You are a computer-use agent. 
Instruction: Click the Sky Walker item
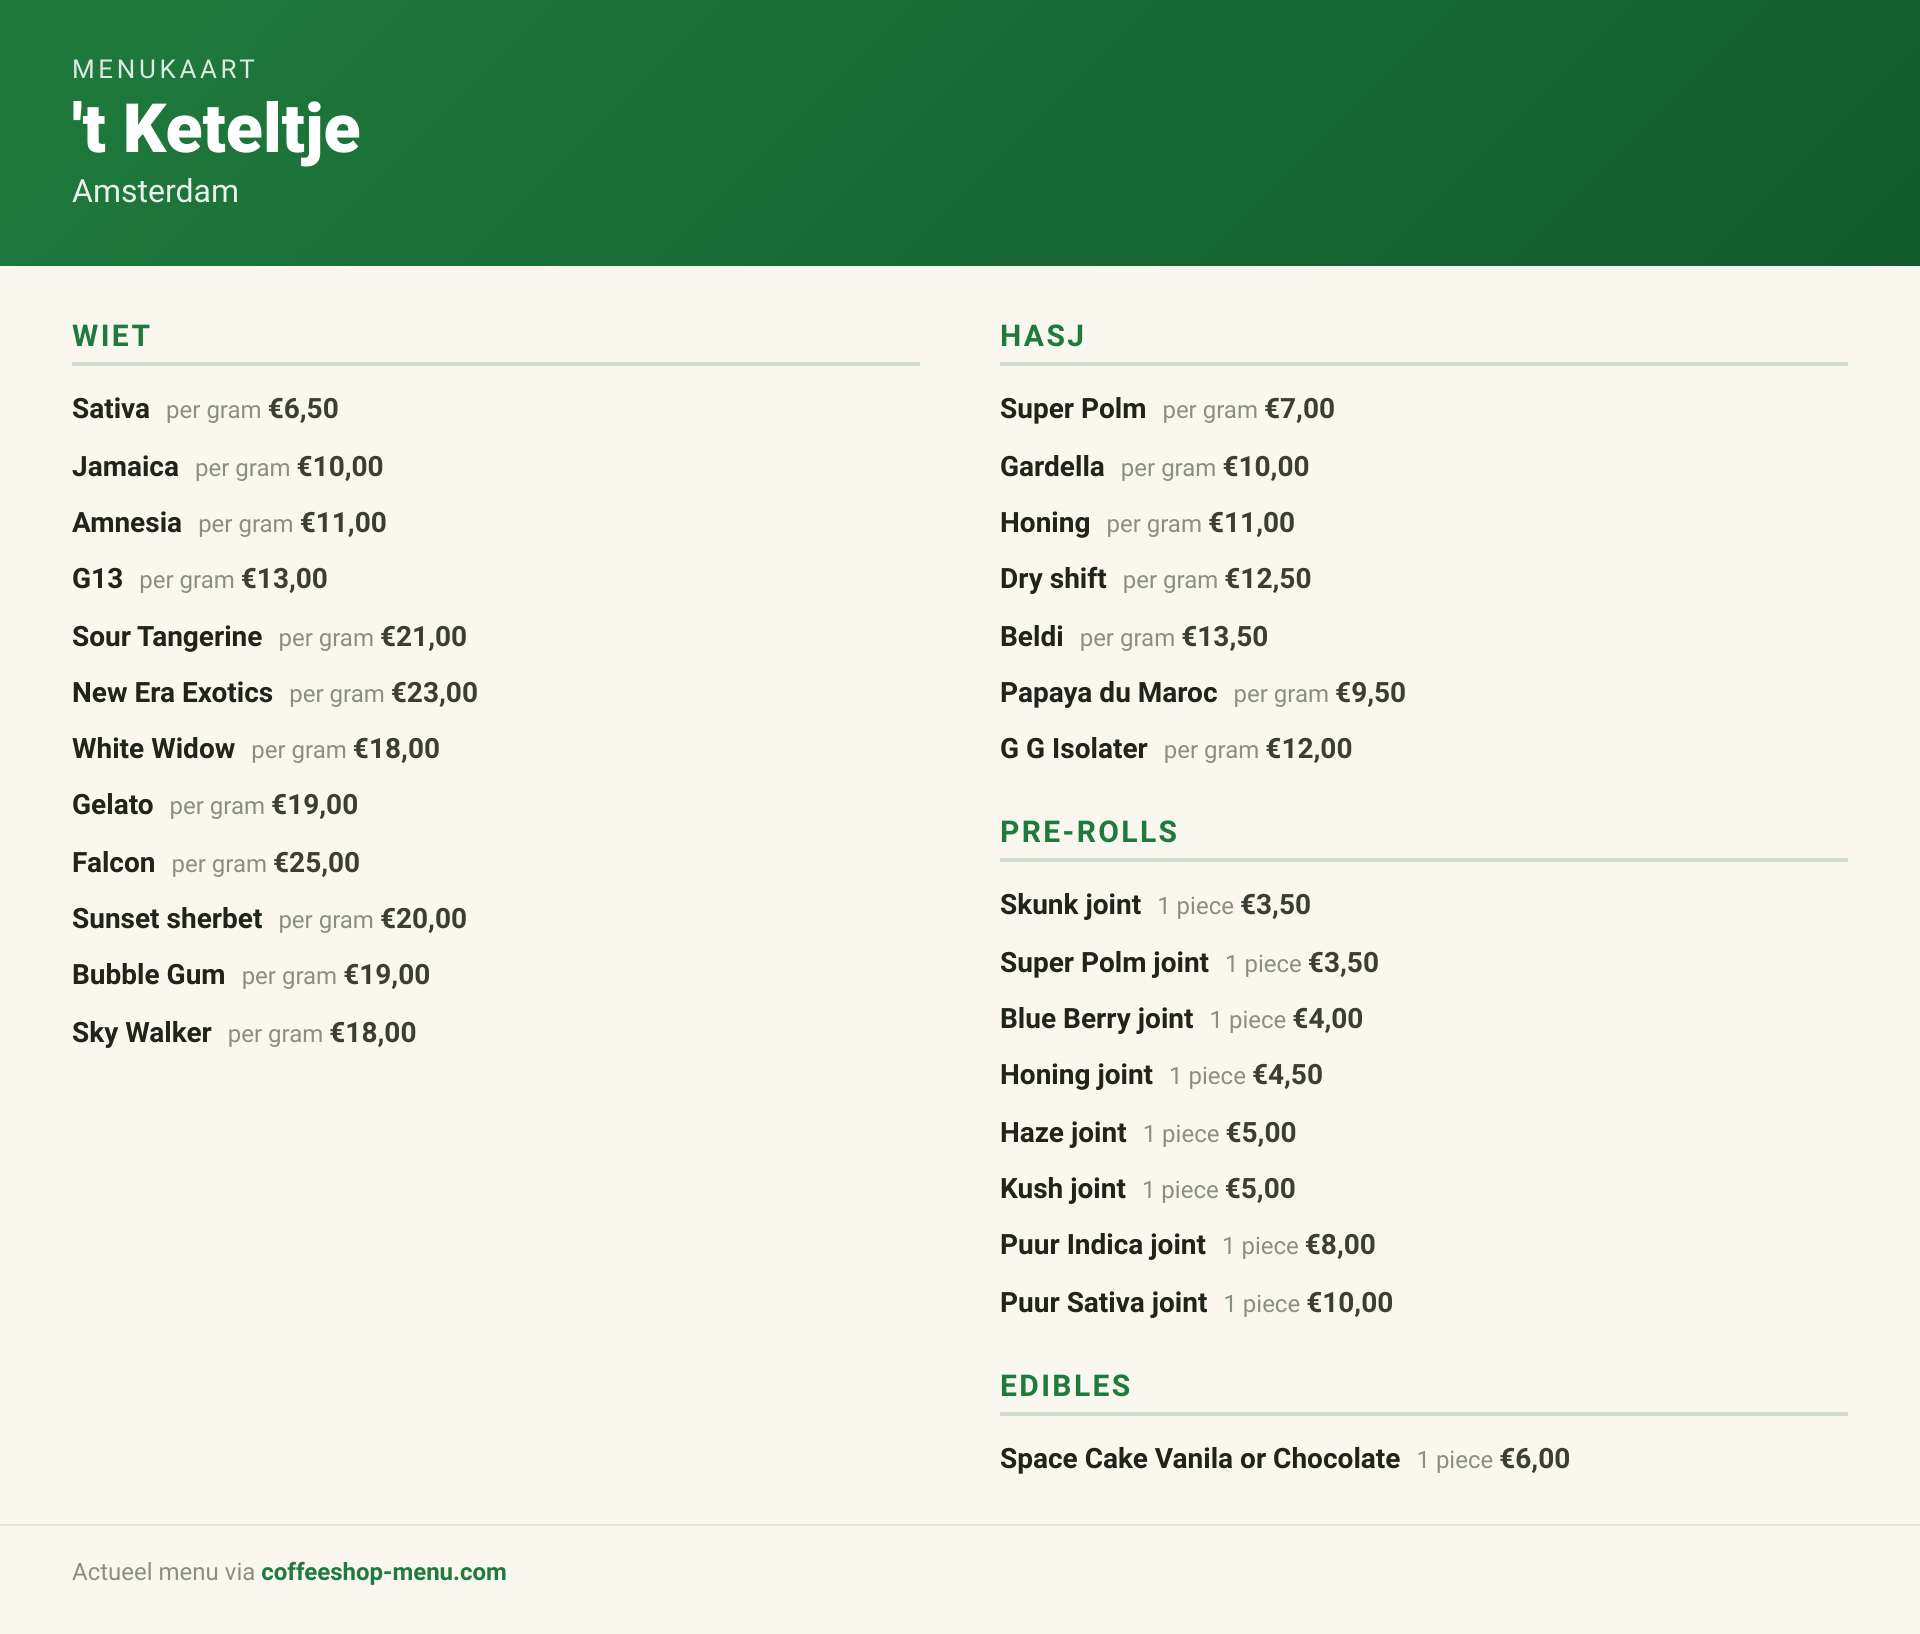(x=141, y=1033)
